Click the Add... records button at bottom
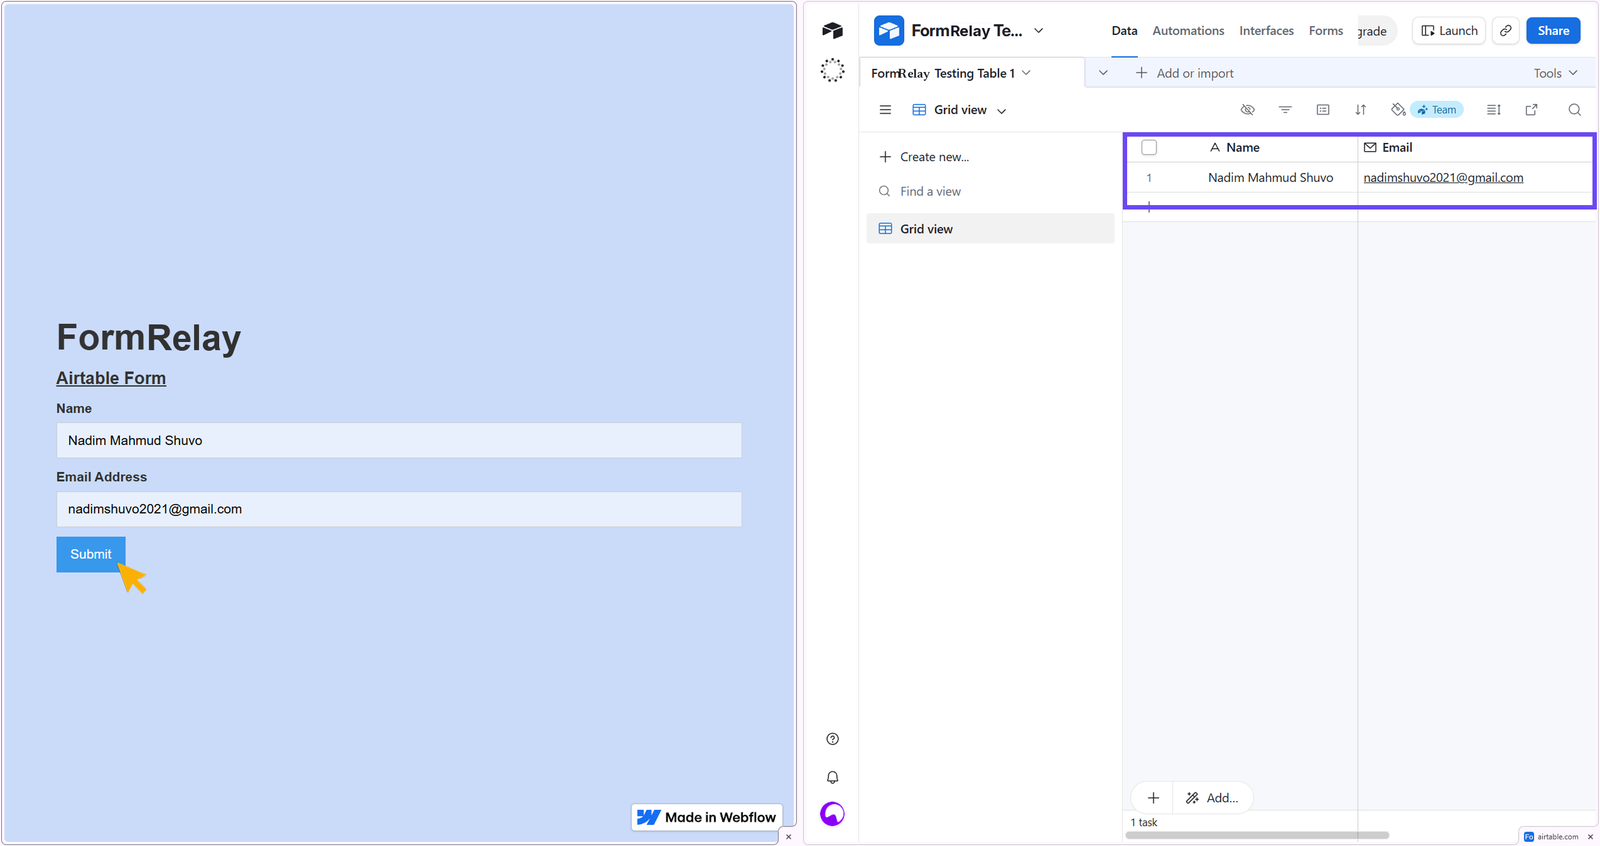The image size is (1600, 846). (x=1212, y=798)
